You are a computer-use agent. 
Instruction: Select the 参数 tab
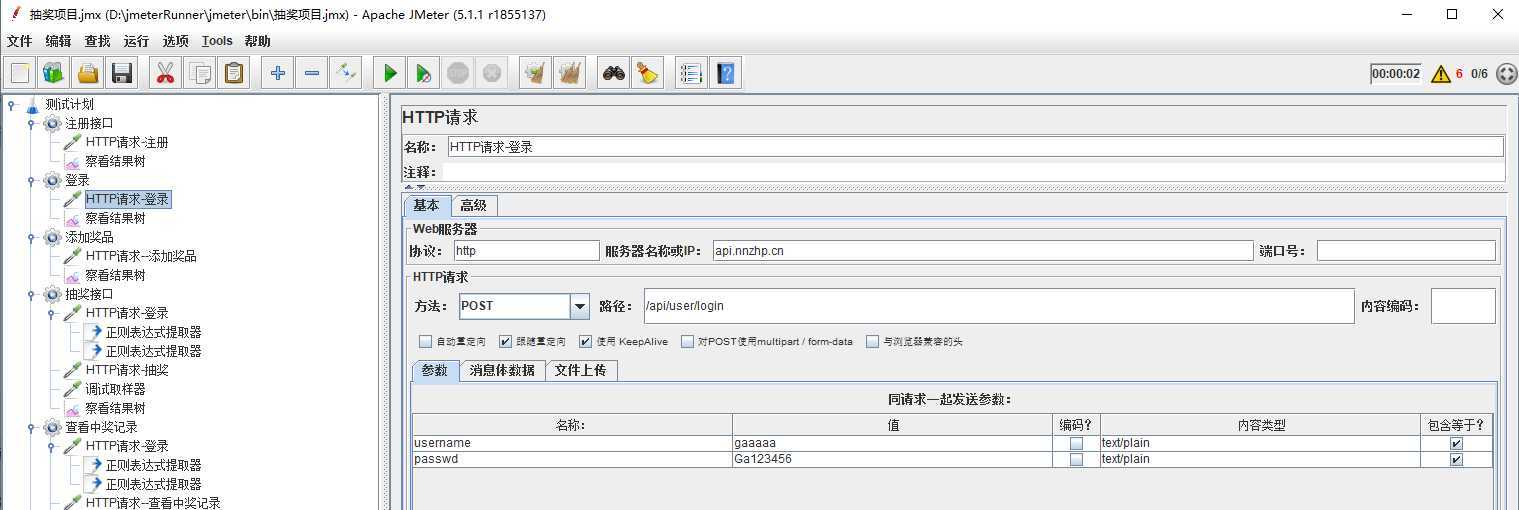pyautogui.click(x=435, y=370)
